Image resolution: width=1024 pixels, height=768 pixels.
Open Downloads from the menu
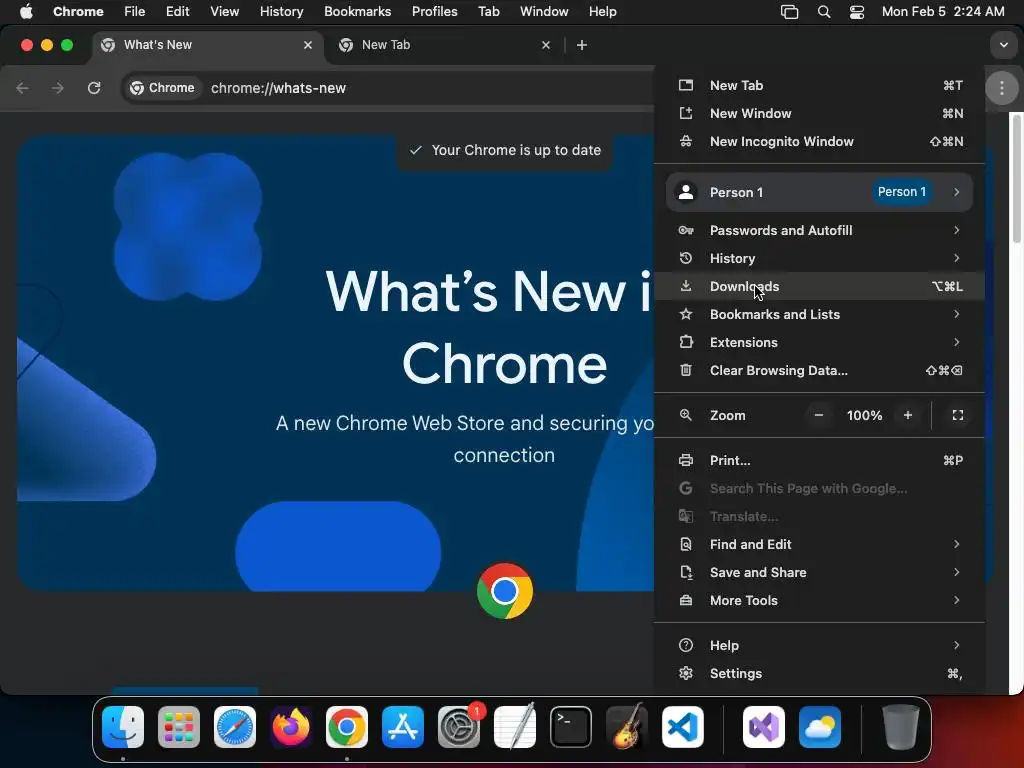(820, 287)
